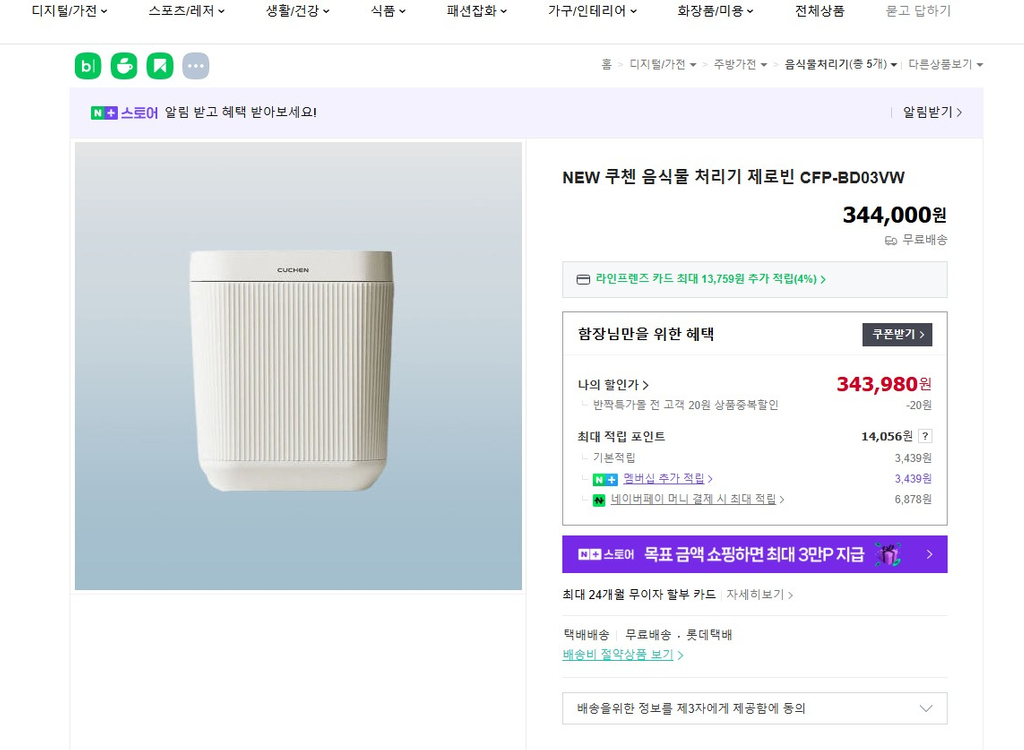Open the 음식물처리기 breadcrumb dropdown
1024x750 pixels.
(840, 65)
